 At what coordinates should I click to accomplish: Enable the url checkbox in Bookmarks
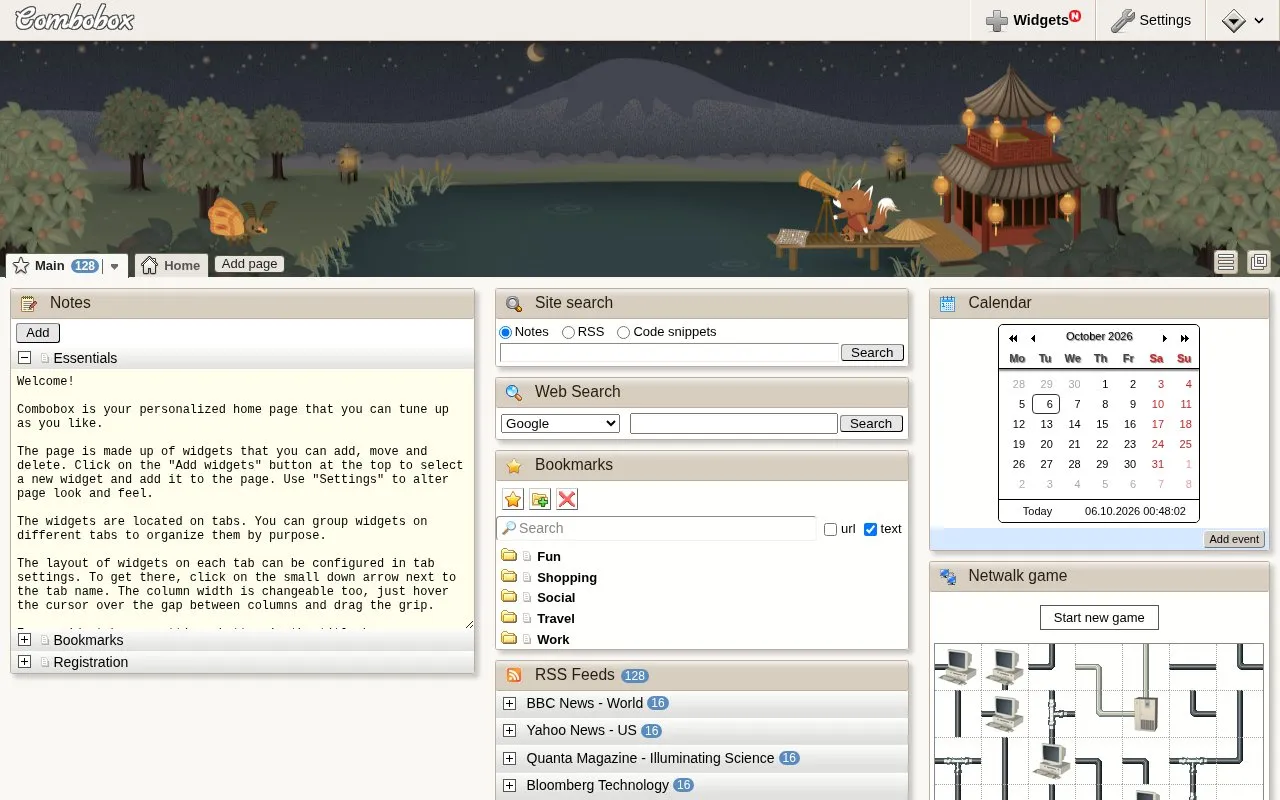click(830, 529)
